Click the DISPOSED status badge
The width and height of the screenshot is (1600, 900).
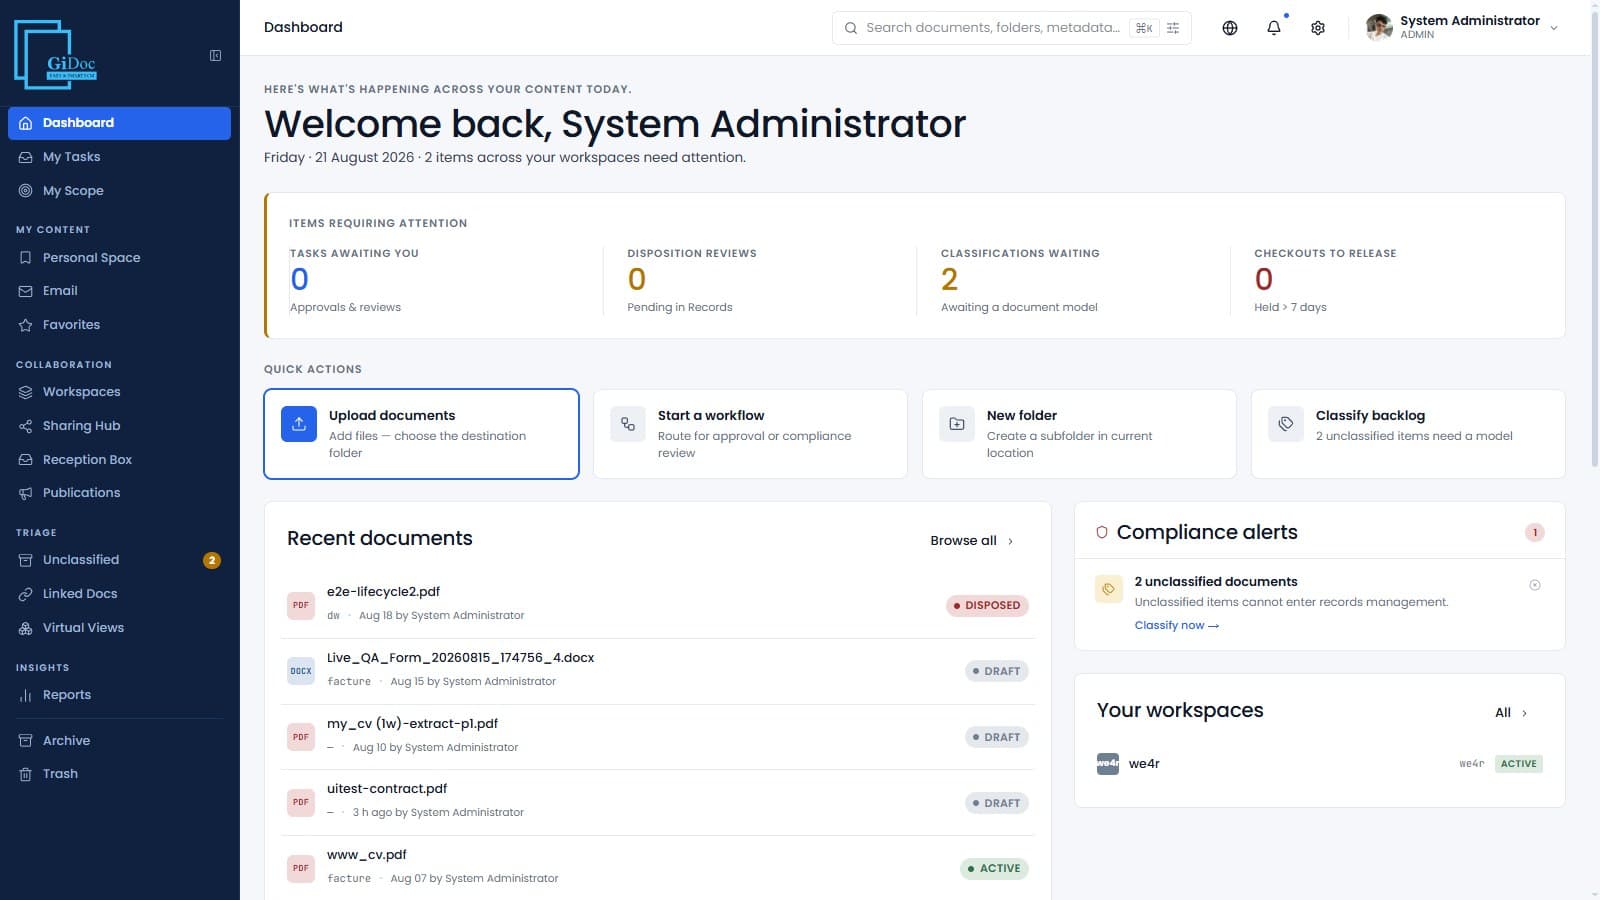987,605
